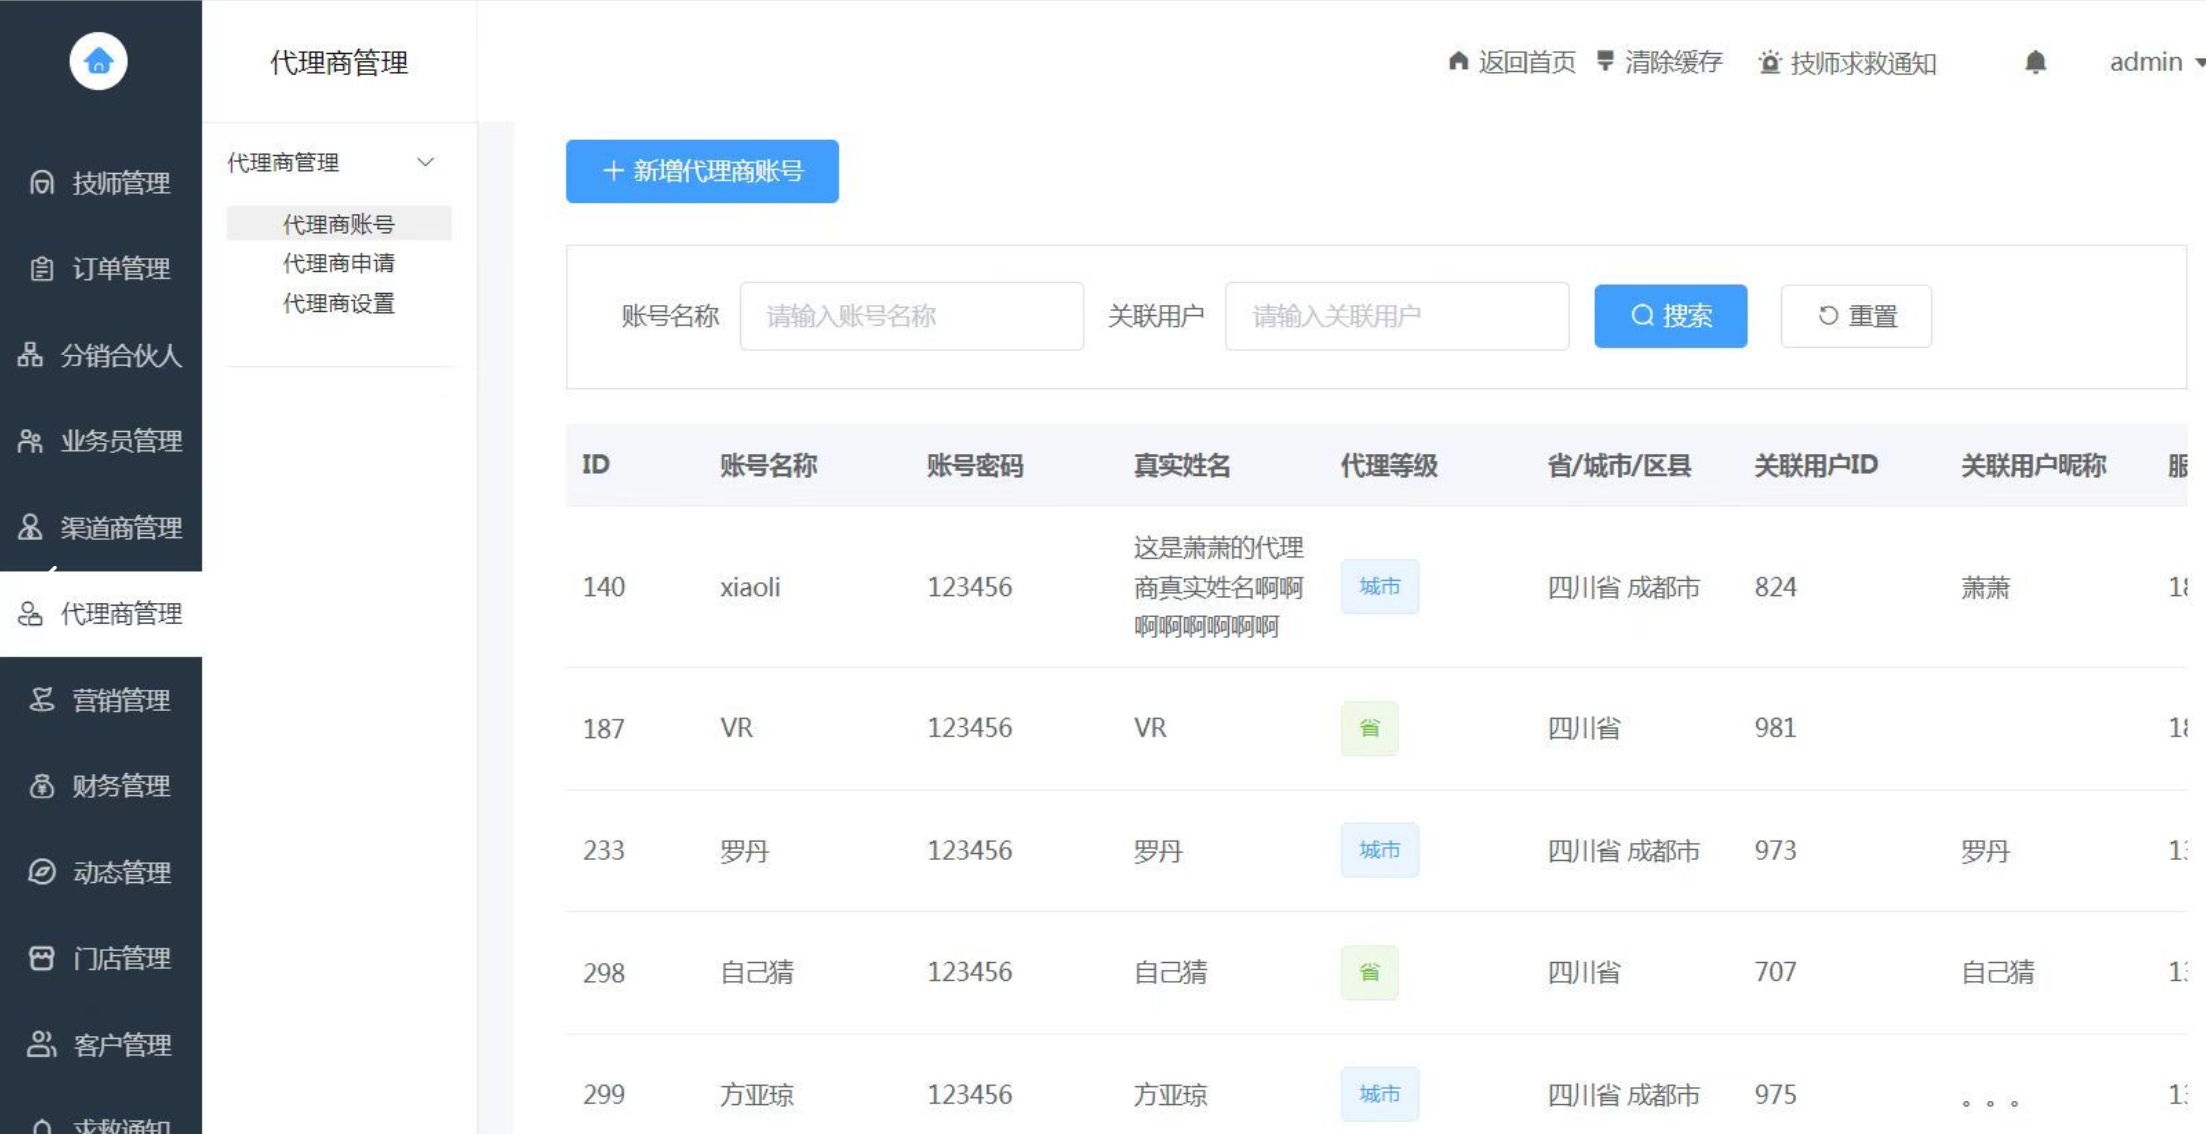The height and width of the screenshot is (1134, 2206).
Task: Click the 技师管理 sidebar icon
Action: tap(41, 182)
